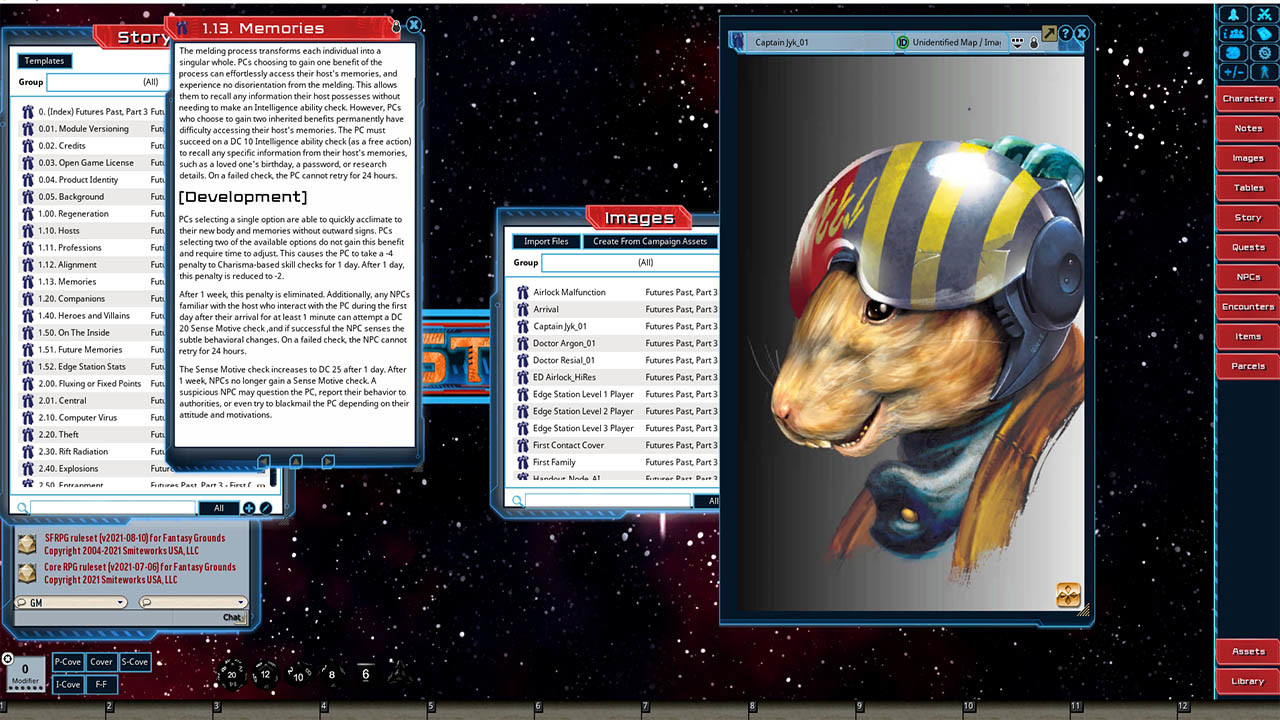
Task: Click the add story entry plus icon
Action: [249, 508]
